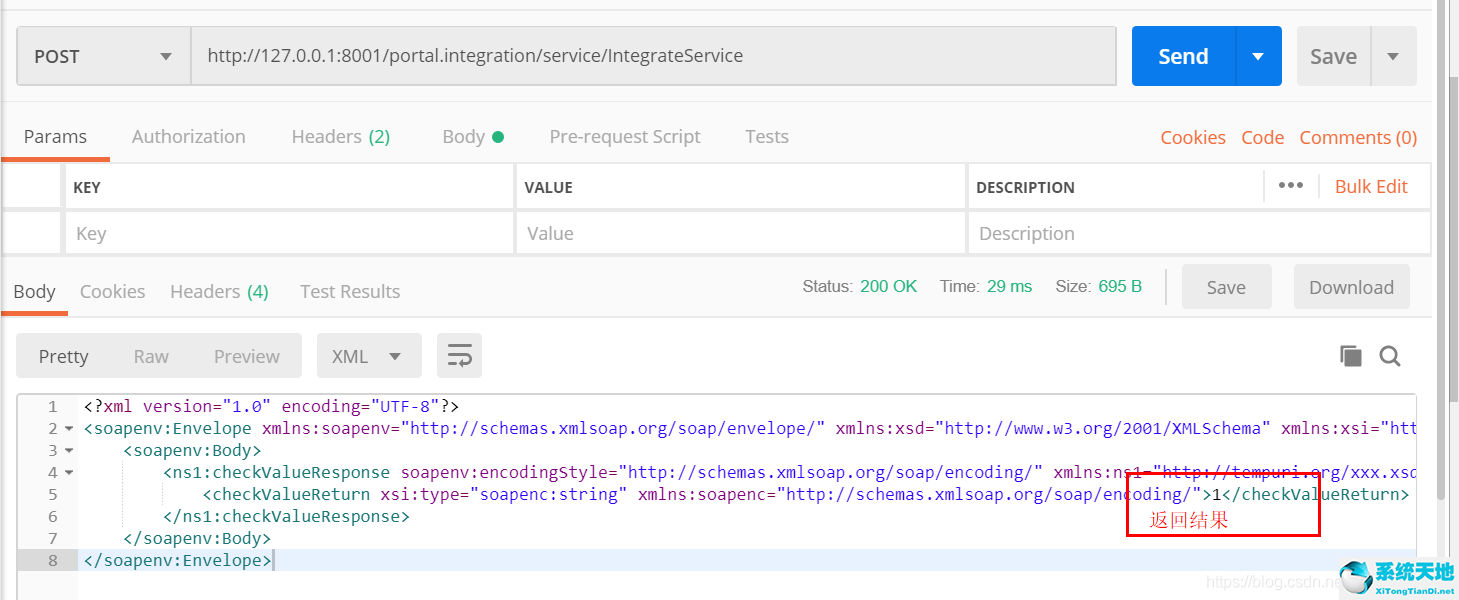Switch to the Authorization tab
Viewport: 1459px width, 600px height.
[x=188, y=136]
